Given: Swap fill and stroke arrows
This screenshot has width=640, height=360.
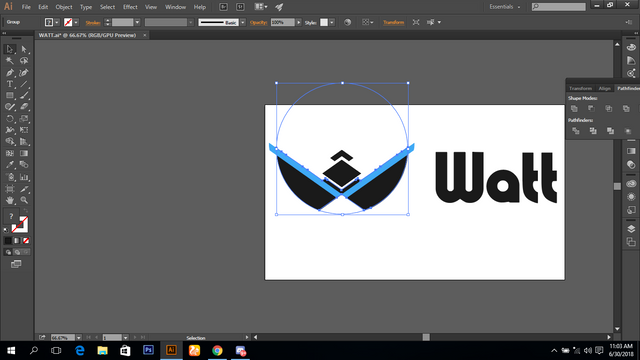Looking at the screenshot, I should coord(26,211).
